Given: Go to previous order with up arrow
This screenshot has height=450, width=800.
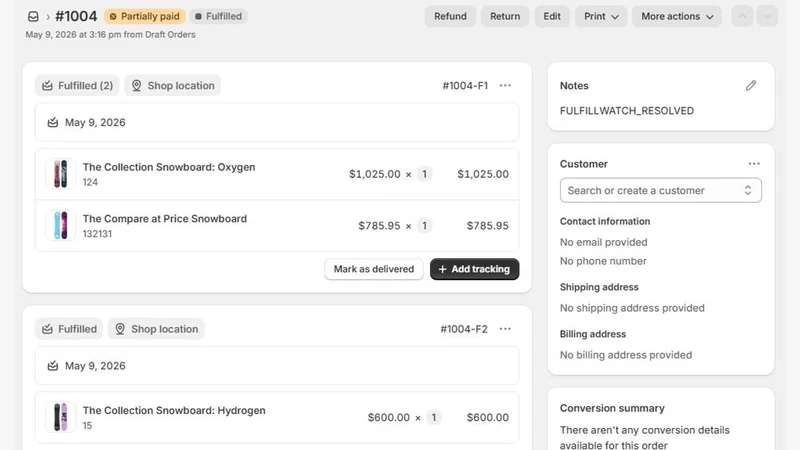Looking at the screenshot, I should (742, 16).
